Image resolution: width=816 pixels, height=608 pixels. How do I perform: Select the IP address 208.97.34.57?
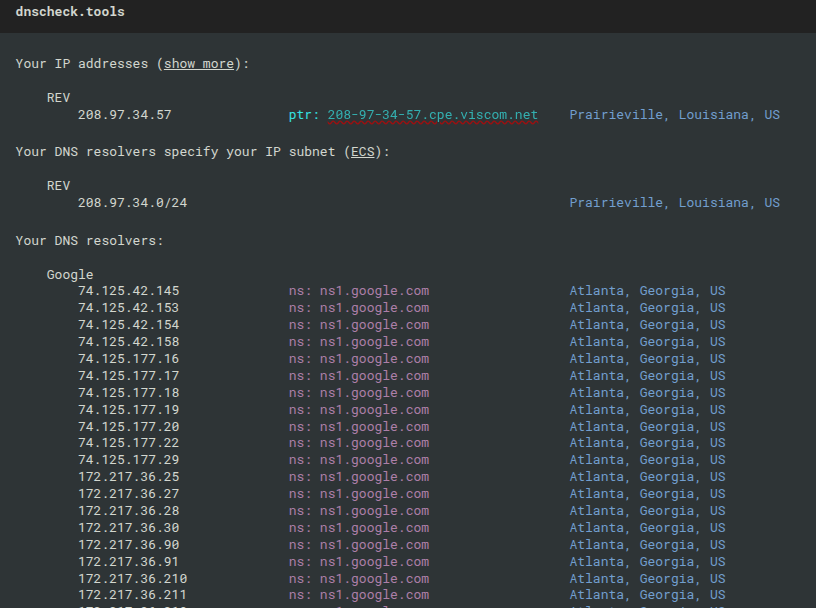click(125, 115)
